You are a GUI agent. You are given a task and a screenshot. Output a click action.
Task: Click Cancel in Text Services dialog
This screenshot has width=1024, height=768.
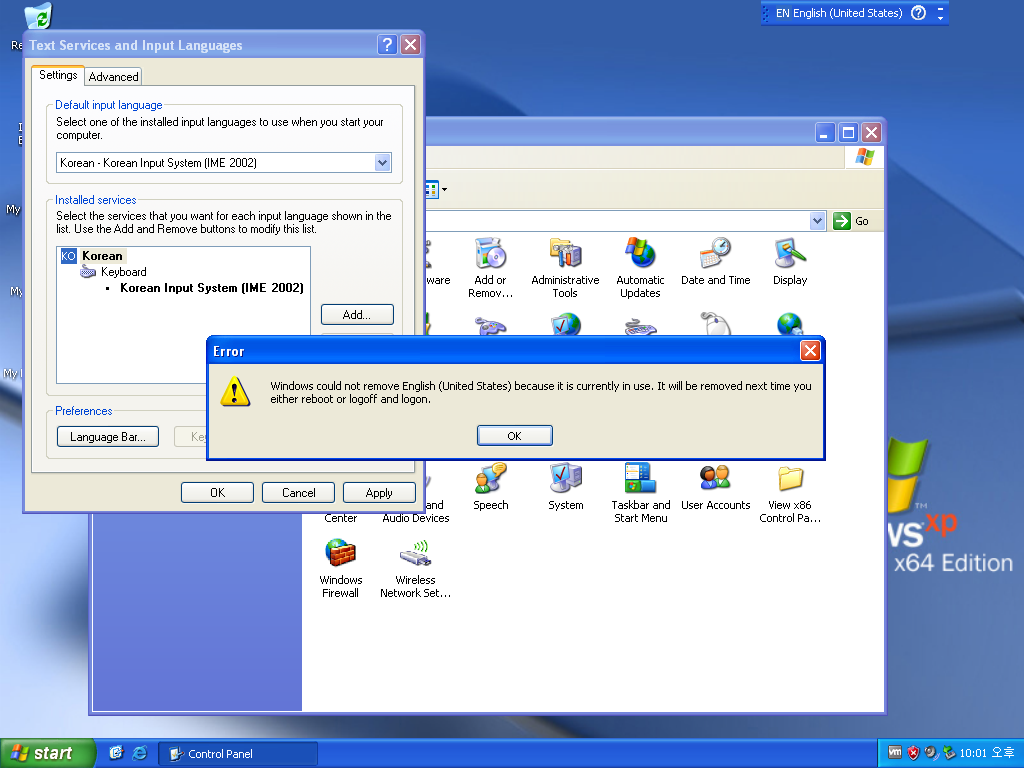tap(298, 492)
